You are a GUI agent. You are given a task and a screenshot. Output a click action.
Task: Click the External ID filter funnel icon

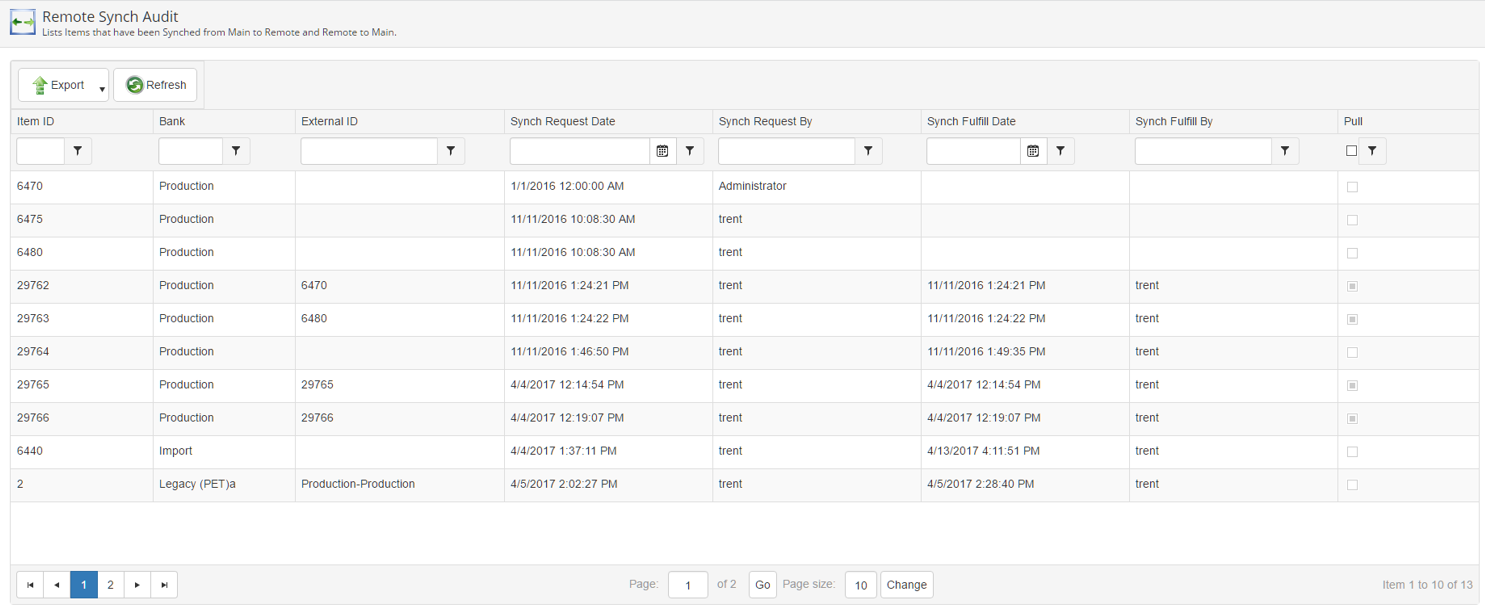tap(451, 151)
